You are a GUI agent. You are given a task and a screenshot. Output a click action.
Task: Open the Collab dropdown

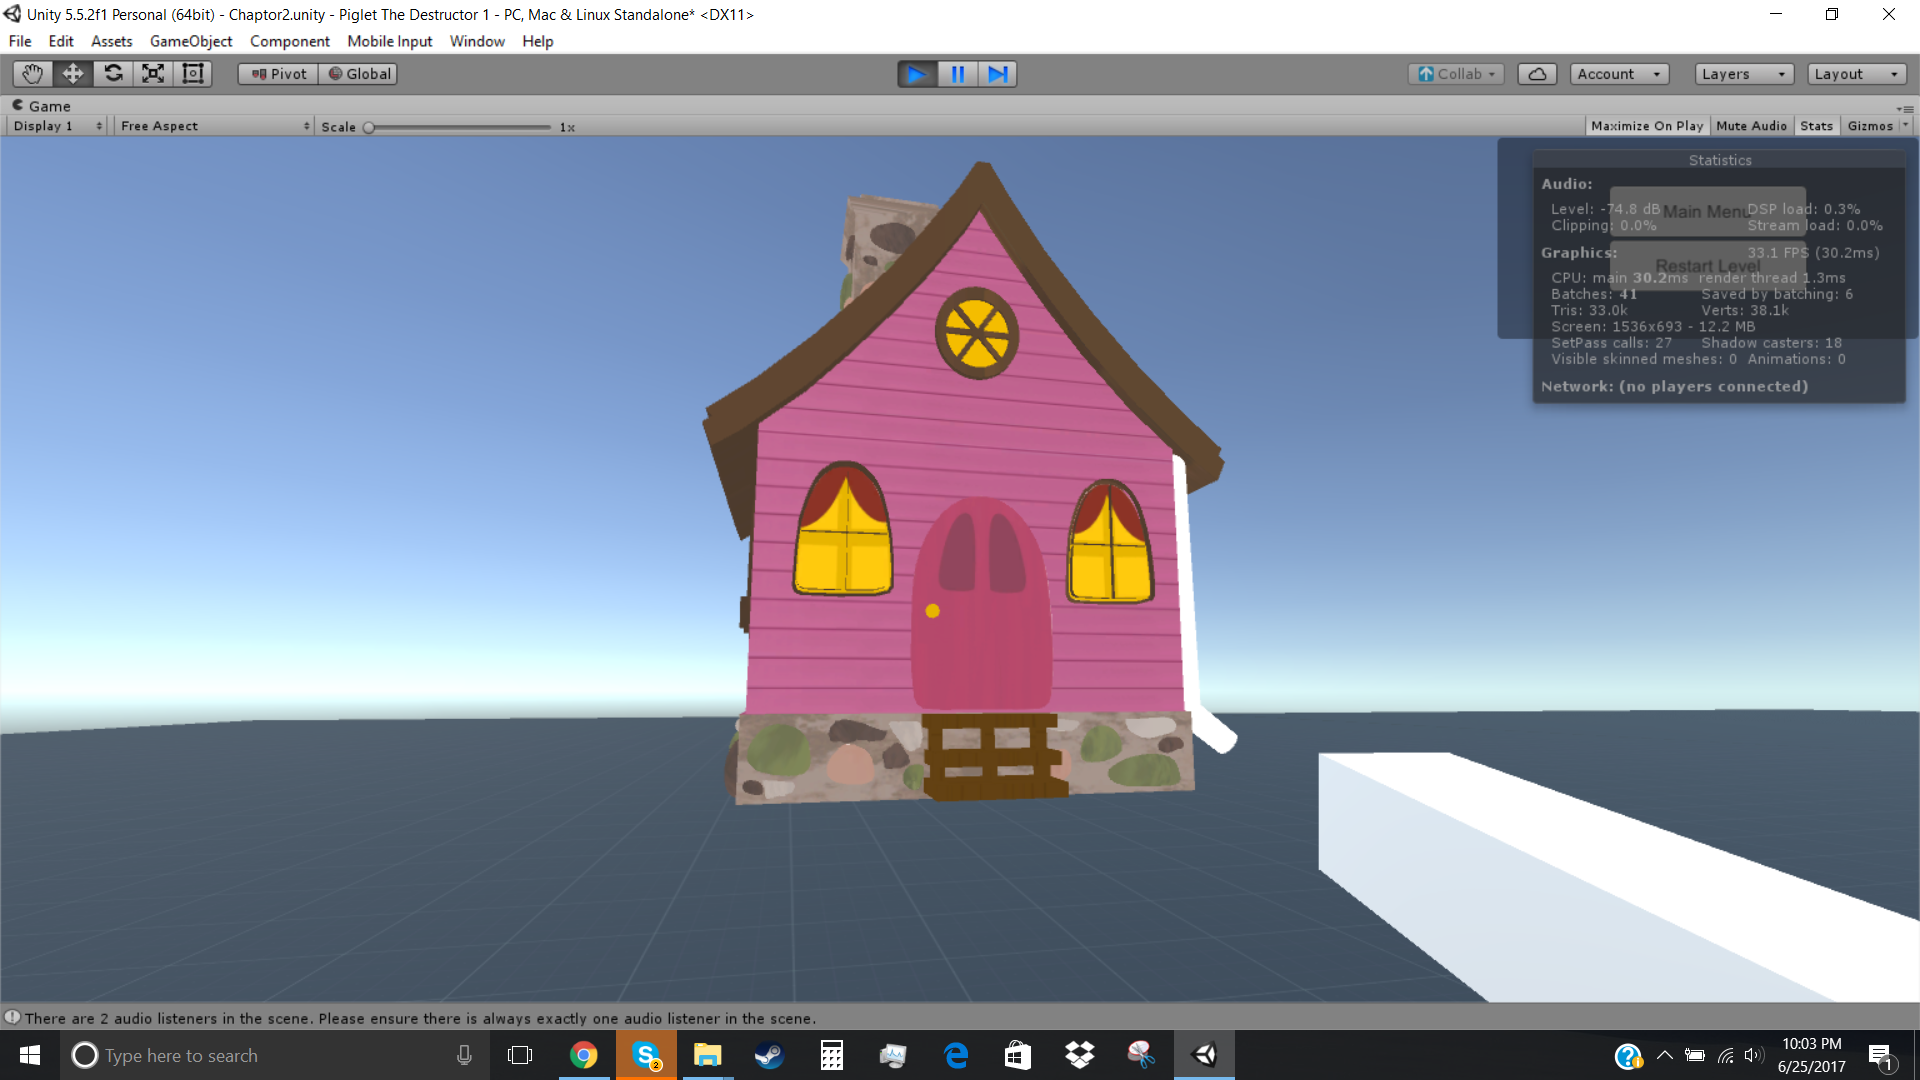(1456, 74)
